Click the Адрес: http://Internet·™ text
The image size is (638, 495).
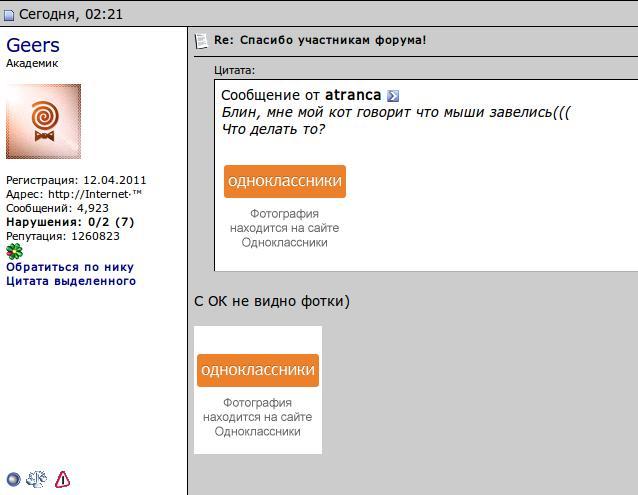click(74, 194)
